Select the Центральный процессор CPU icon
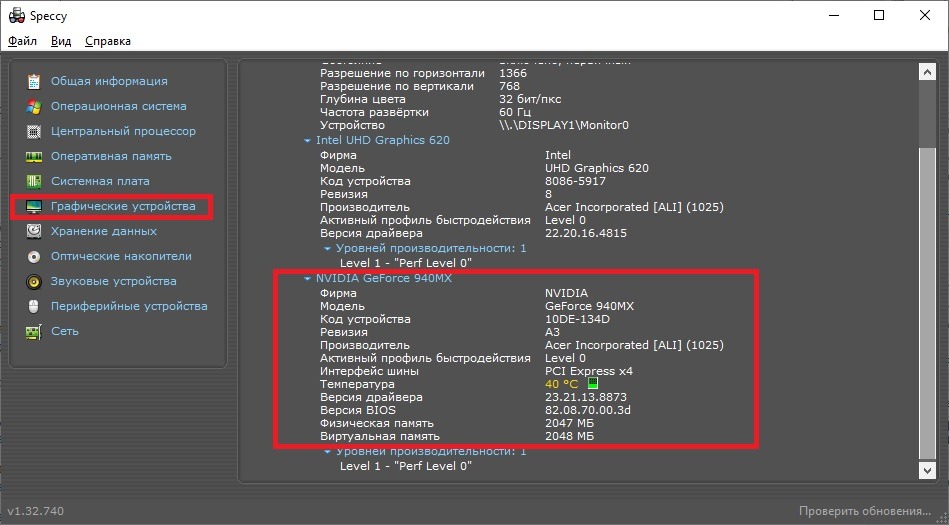This screenshot has height=525, width=949. (x=34, y=131)
